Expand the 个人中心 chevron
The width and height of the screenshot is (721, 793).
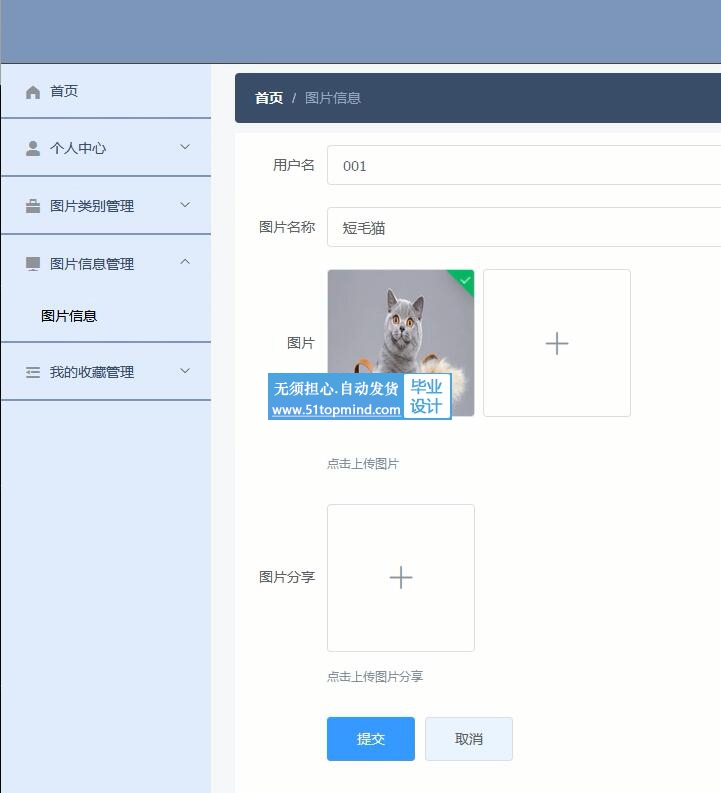click(185, 147)
